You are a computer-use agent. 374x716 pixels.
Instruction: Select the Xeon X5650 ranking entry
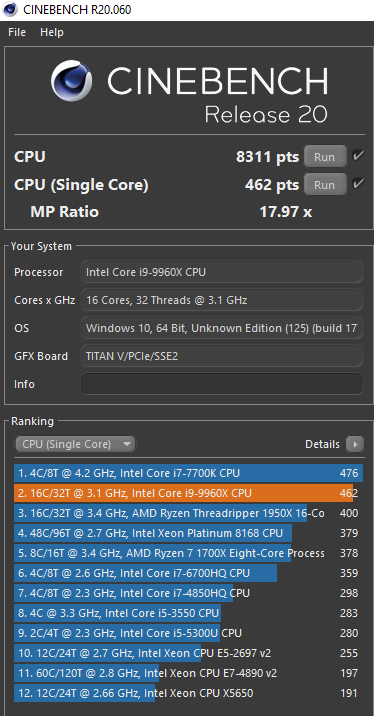tap(188, 693)
